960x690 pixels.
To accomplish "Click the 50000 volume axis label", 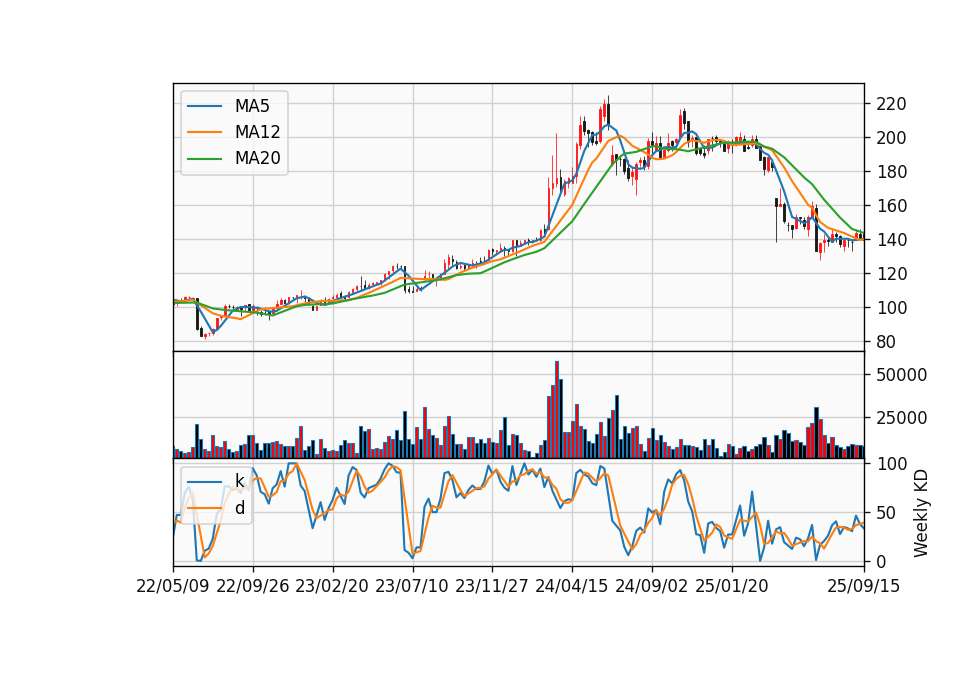I will (x=901, y=375).
